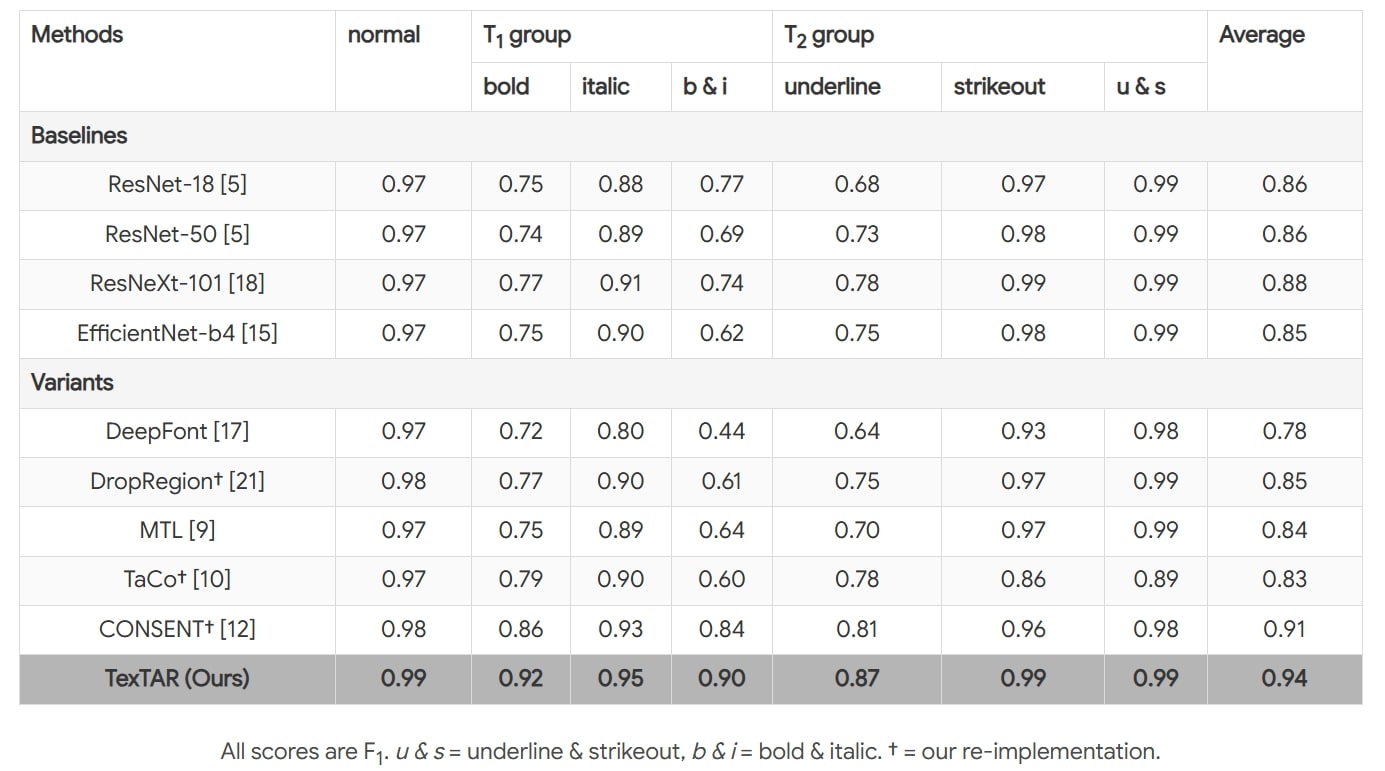Screen dimensions: 1385x771
Task: Click TexTAR's 0.94 Average score
Action: point(1284,678)
